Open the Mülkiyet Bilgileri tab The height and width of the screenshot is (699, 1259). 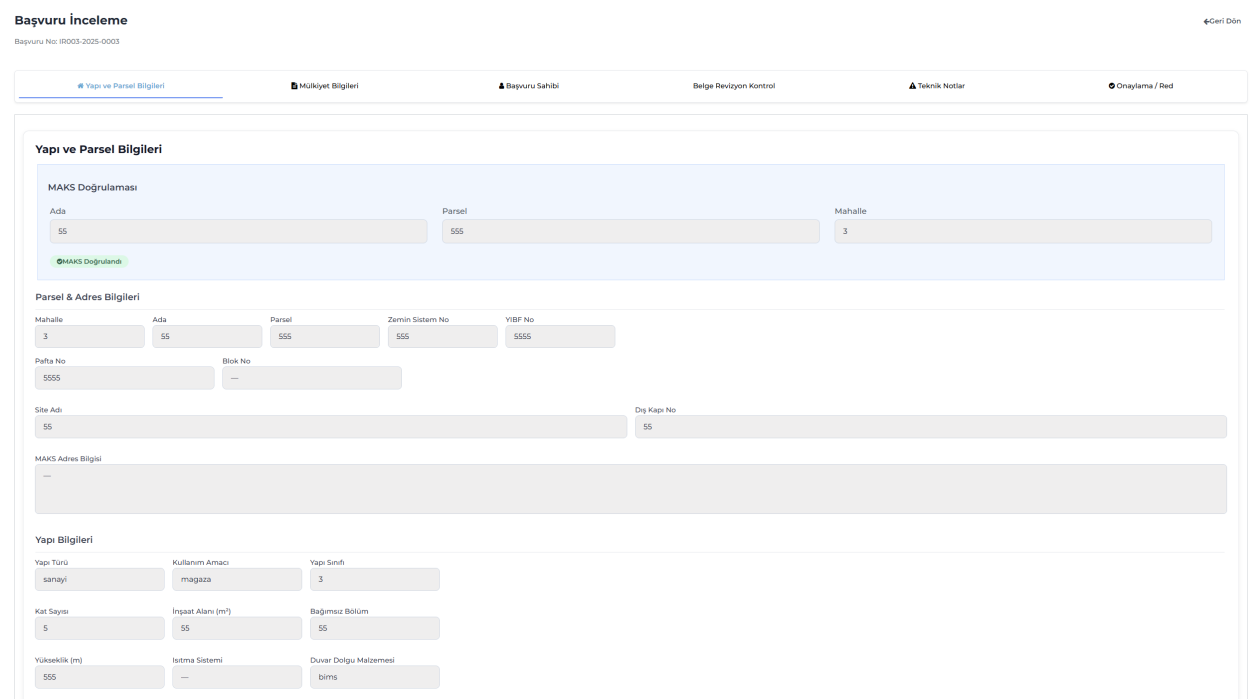click(324, 86)
